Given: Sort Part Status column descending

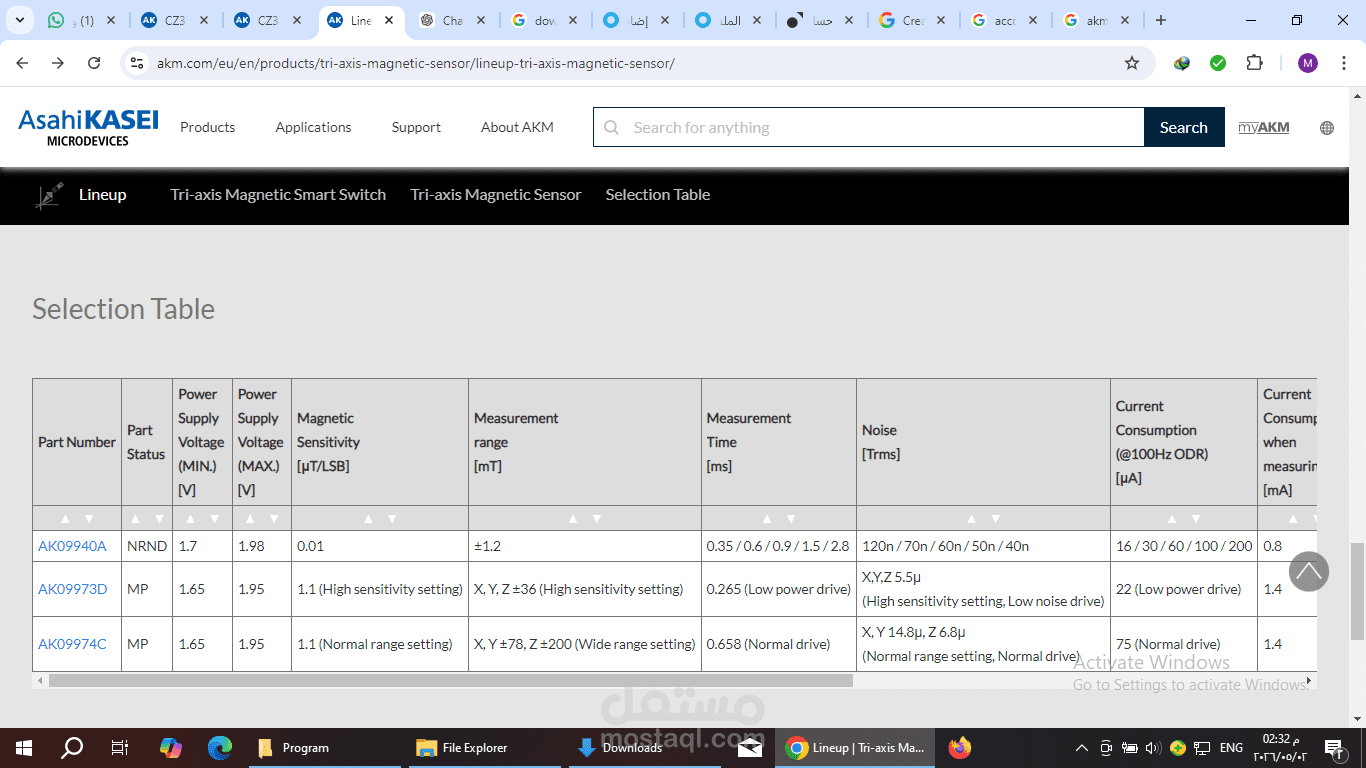Looking at the screenshot, I should click(158, 519).
